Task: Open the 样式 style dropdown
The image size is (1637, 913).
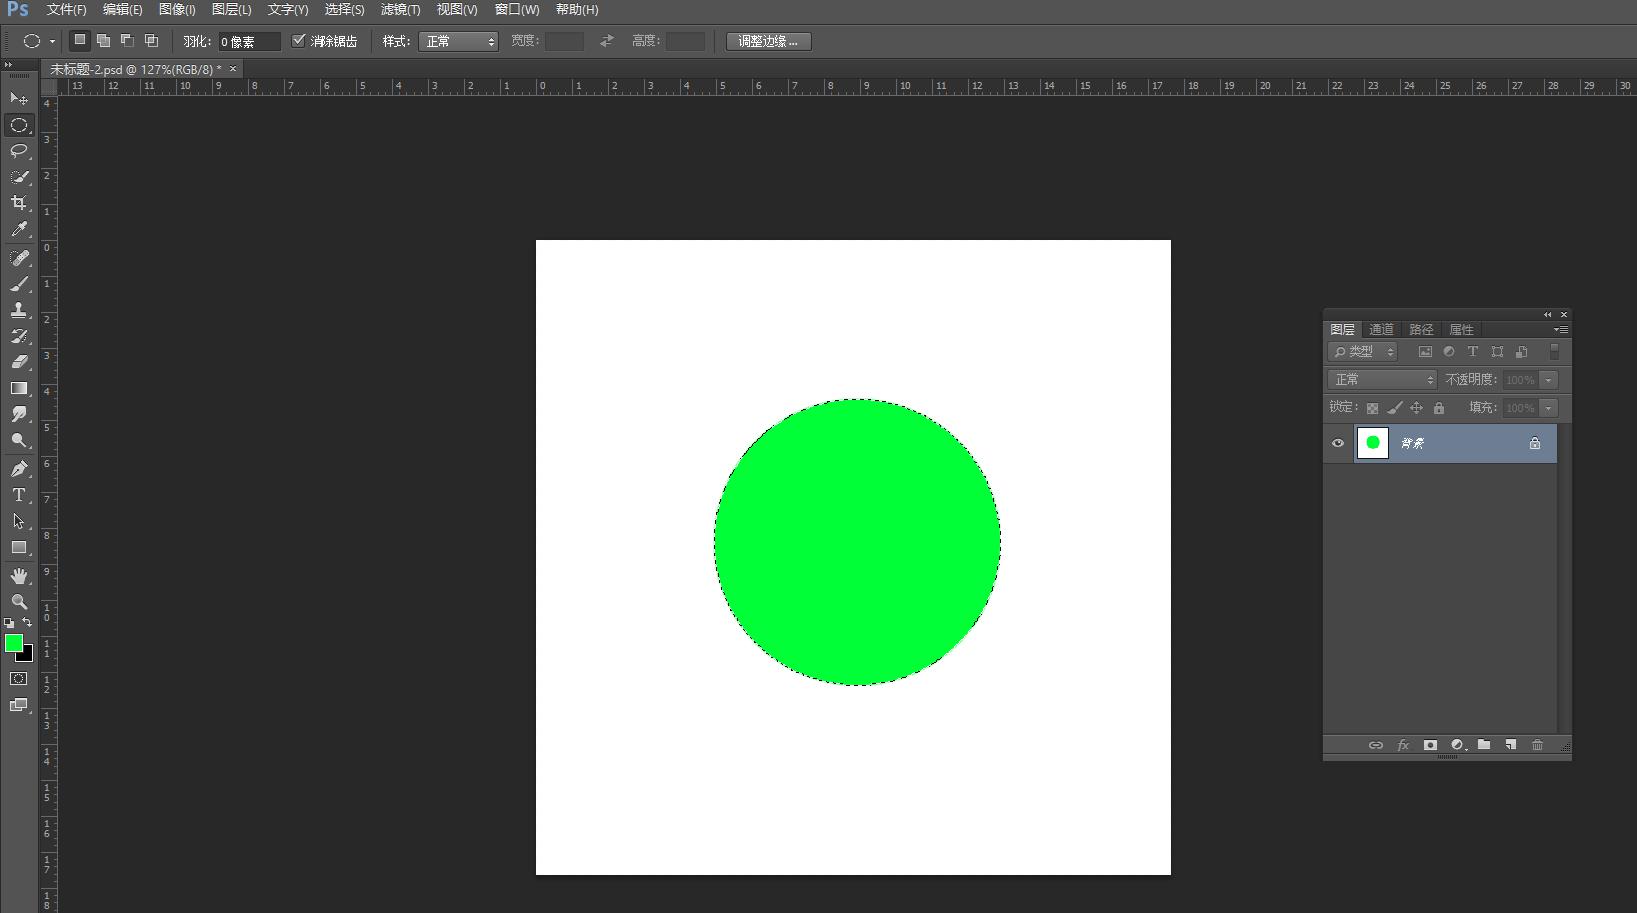Action: (x=458, y=41)
